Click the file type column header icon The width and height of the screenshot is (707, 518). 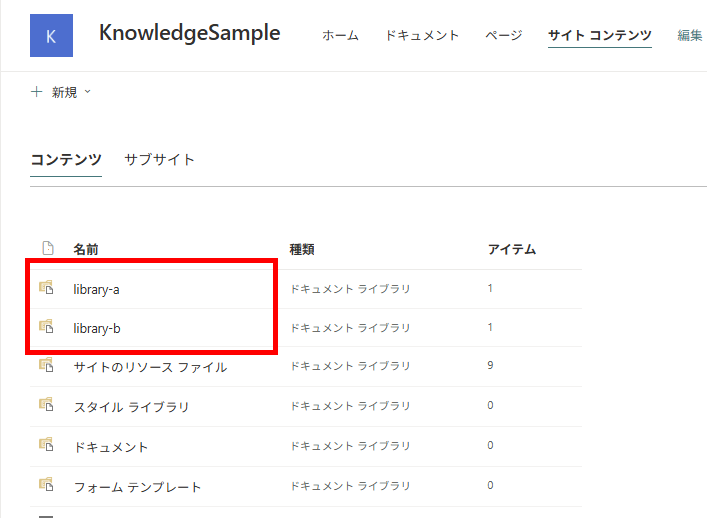[x=48, y=248]
